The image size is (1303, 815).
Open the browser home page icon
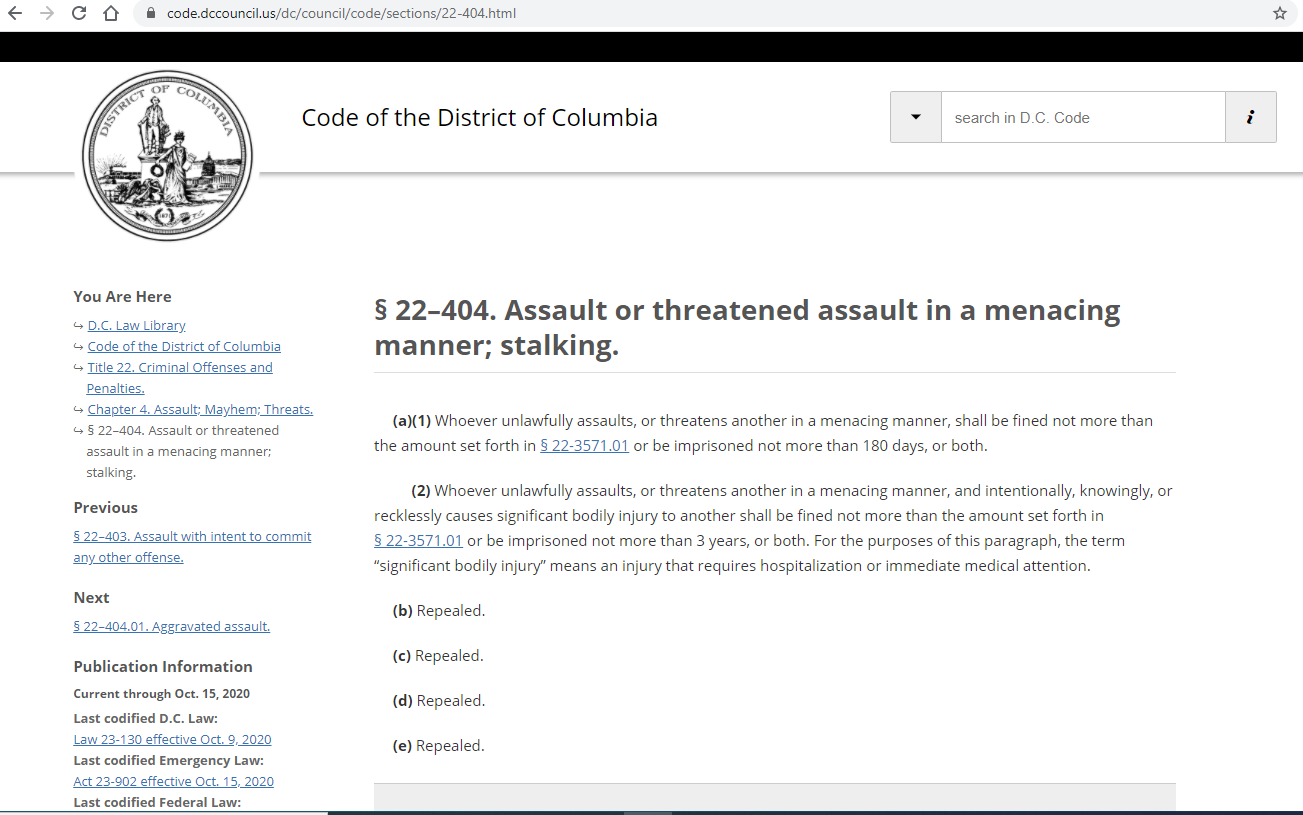tap(112, 14)
